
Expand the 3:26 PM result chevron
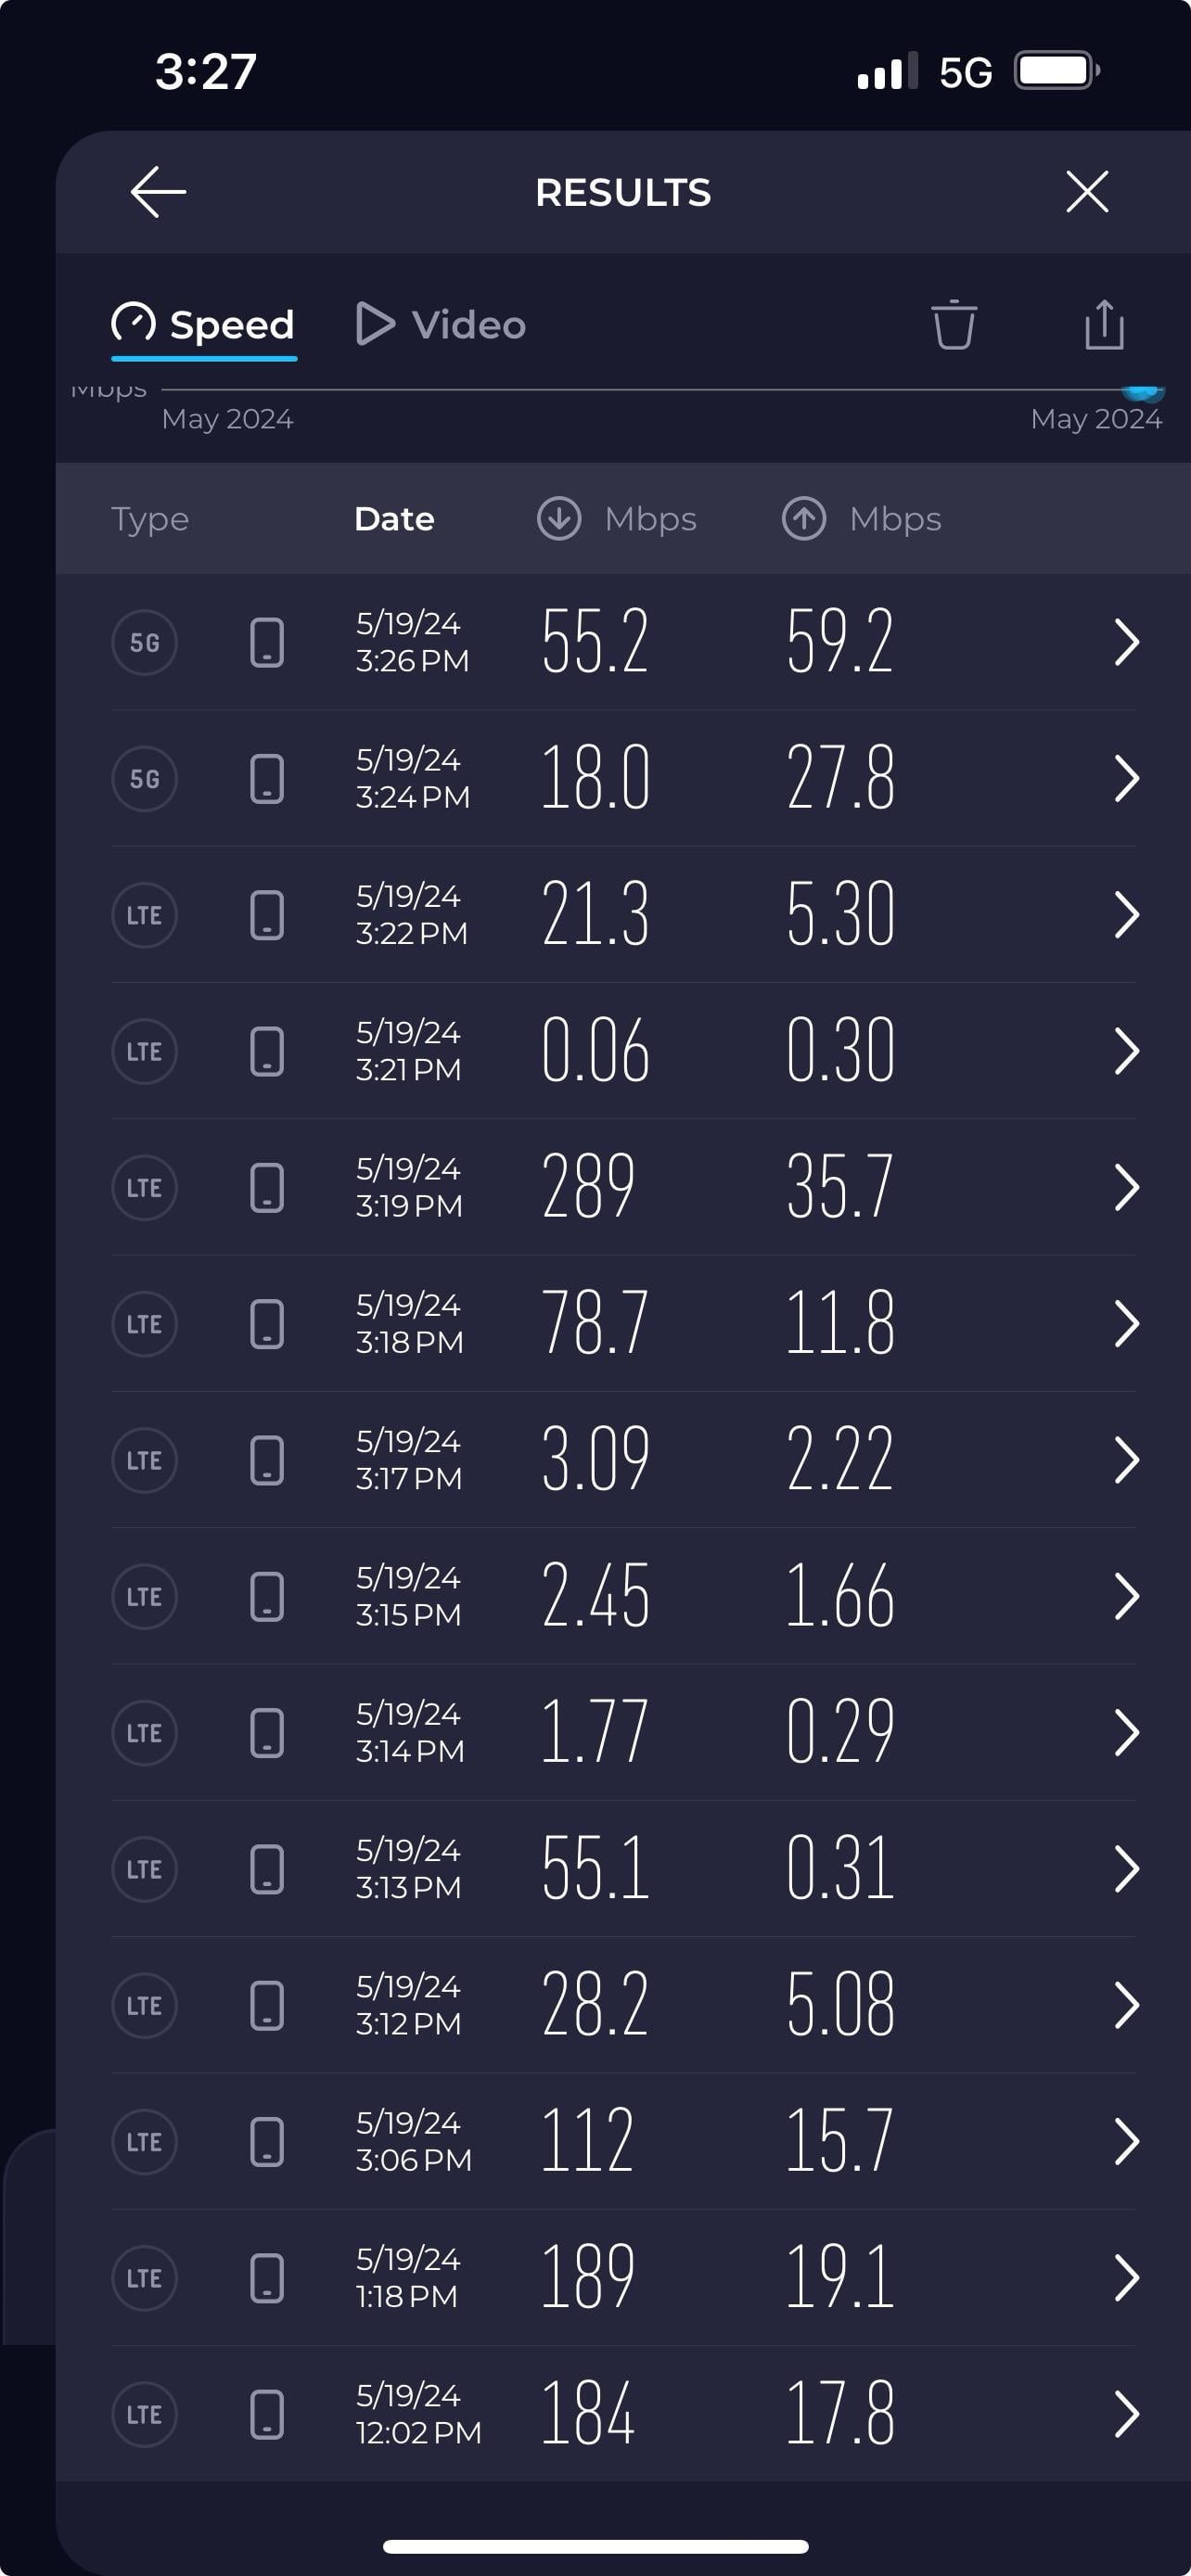click(x=1126, y=642)
